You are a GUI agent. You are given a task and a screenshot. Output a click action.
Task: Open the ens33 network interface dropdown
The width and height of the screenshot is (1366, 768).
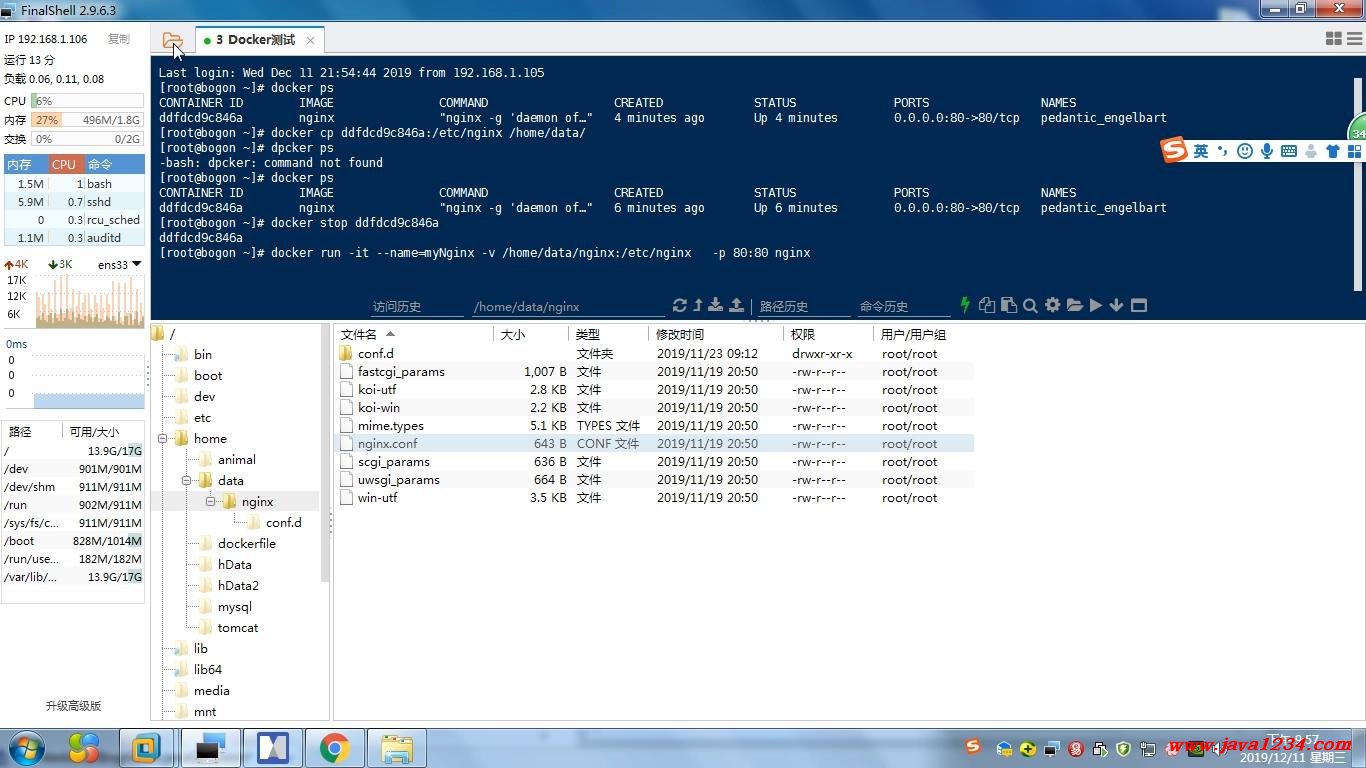pos(119,265)
